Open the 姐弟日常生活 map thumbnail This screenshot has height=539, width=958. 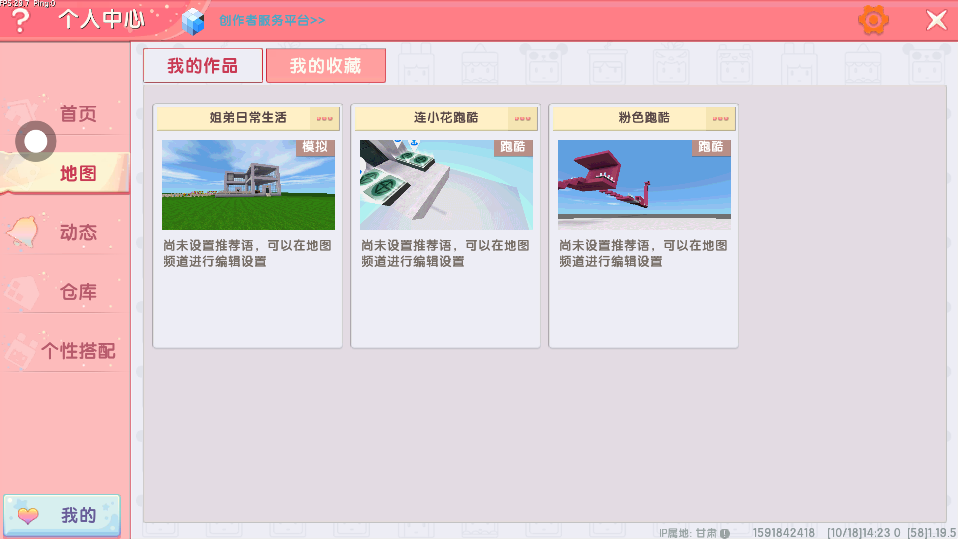(248, 185)
